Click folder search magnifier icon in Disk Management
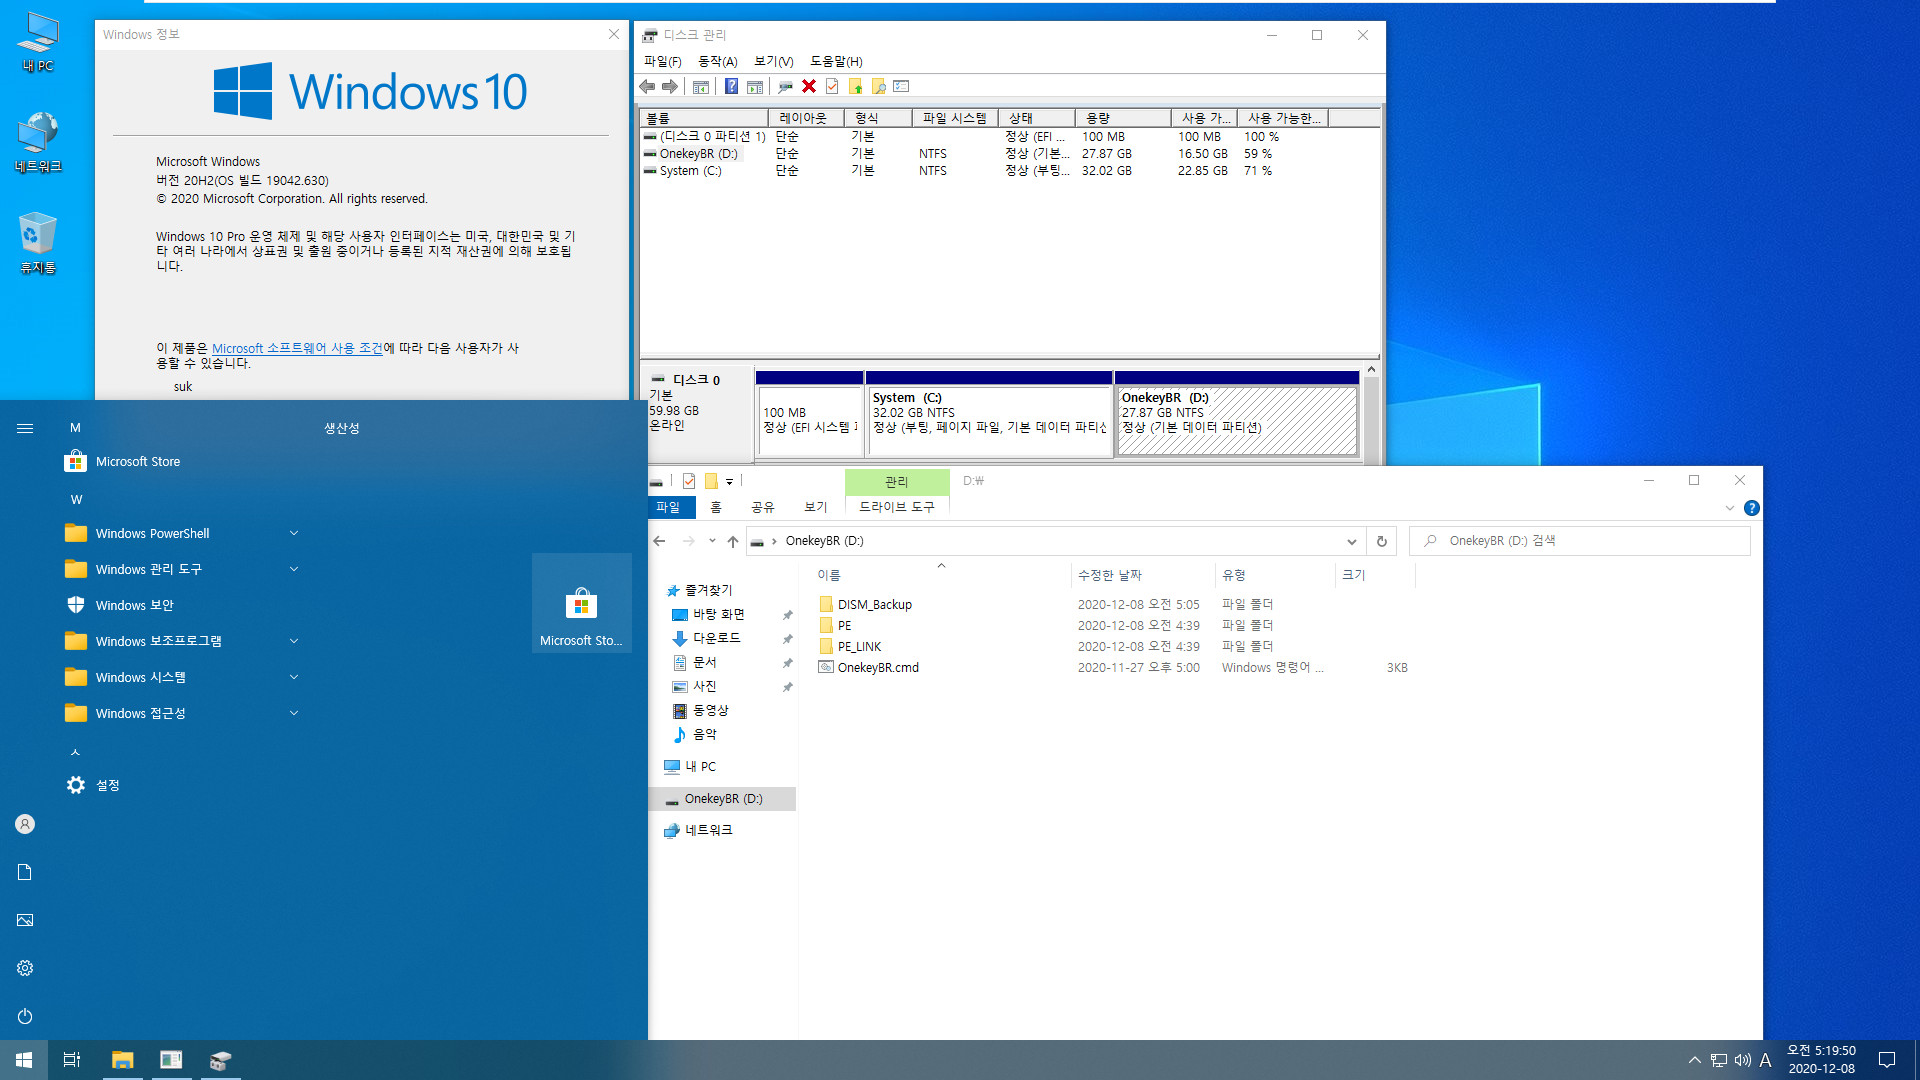Screen dimensions: 1920x1080 point(878,87)
